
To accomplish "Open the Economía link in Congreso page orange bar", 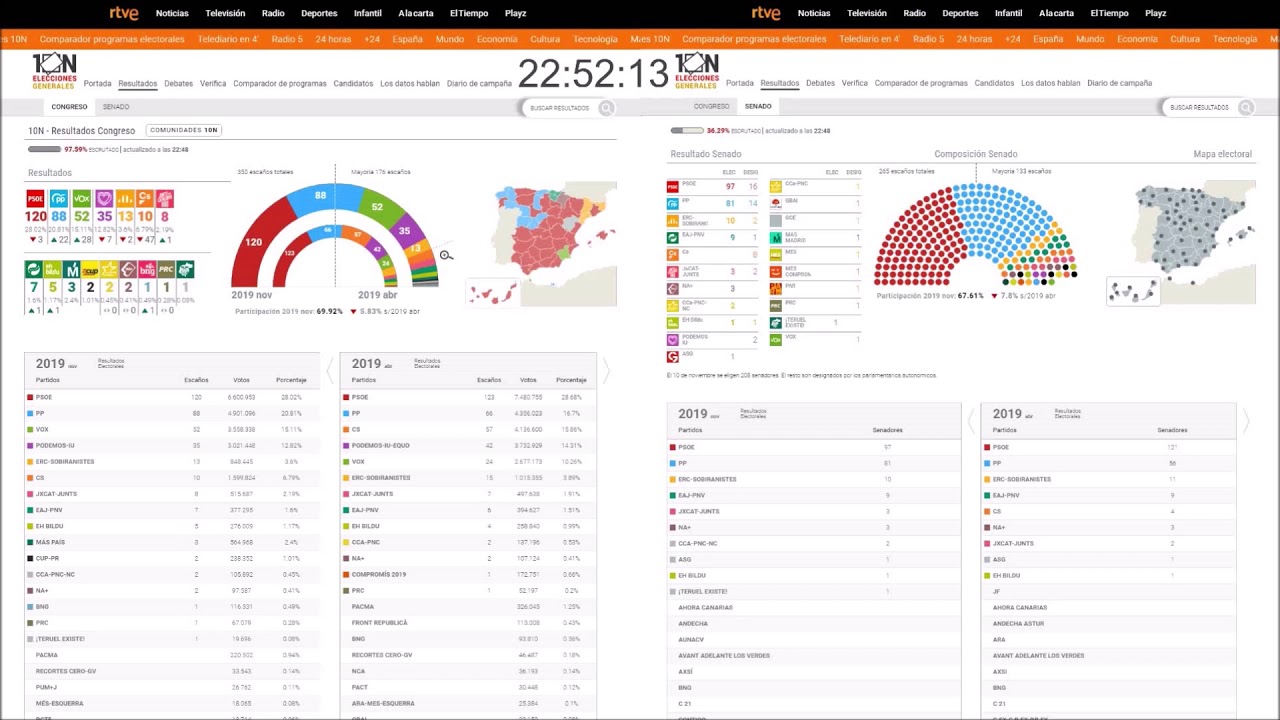I will pos(497,39).
